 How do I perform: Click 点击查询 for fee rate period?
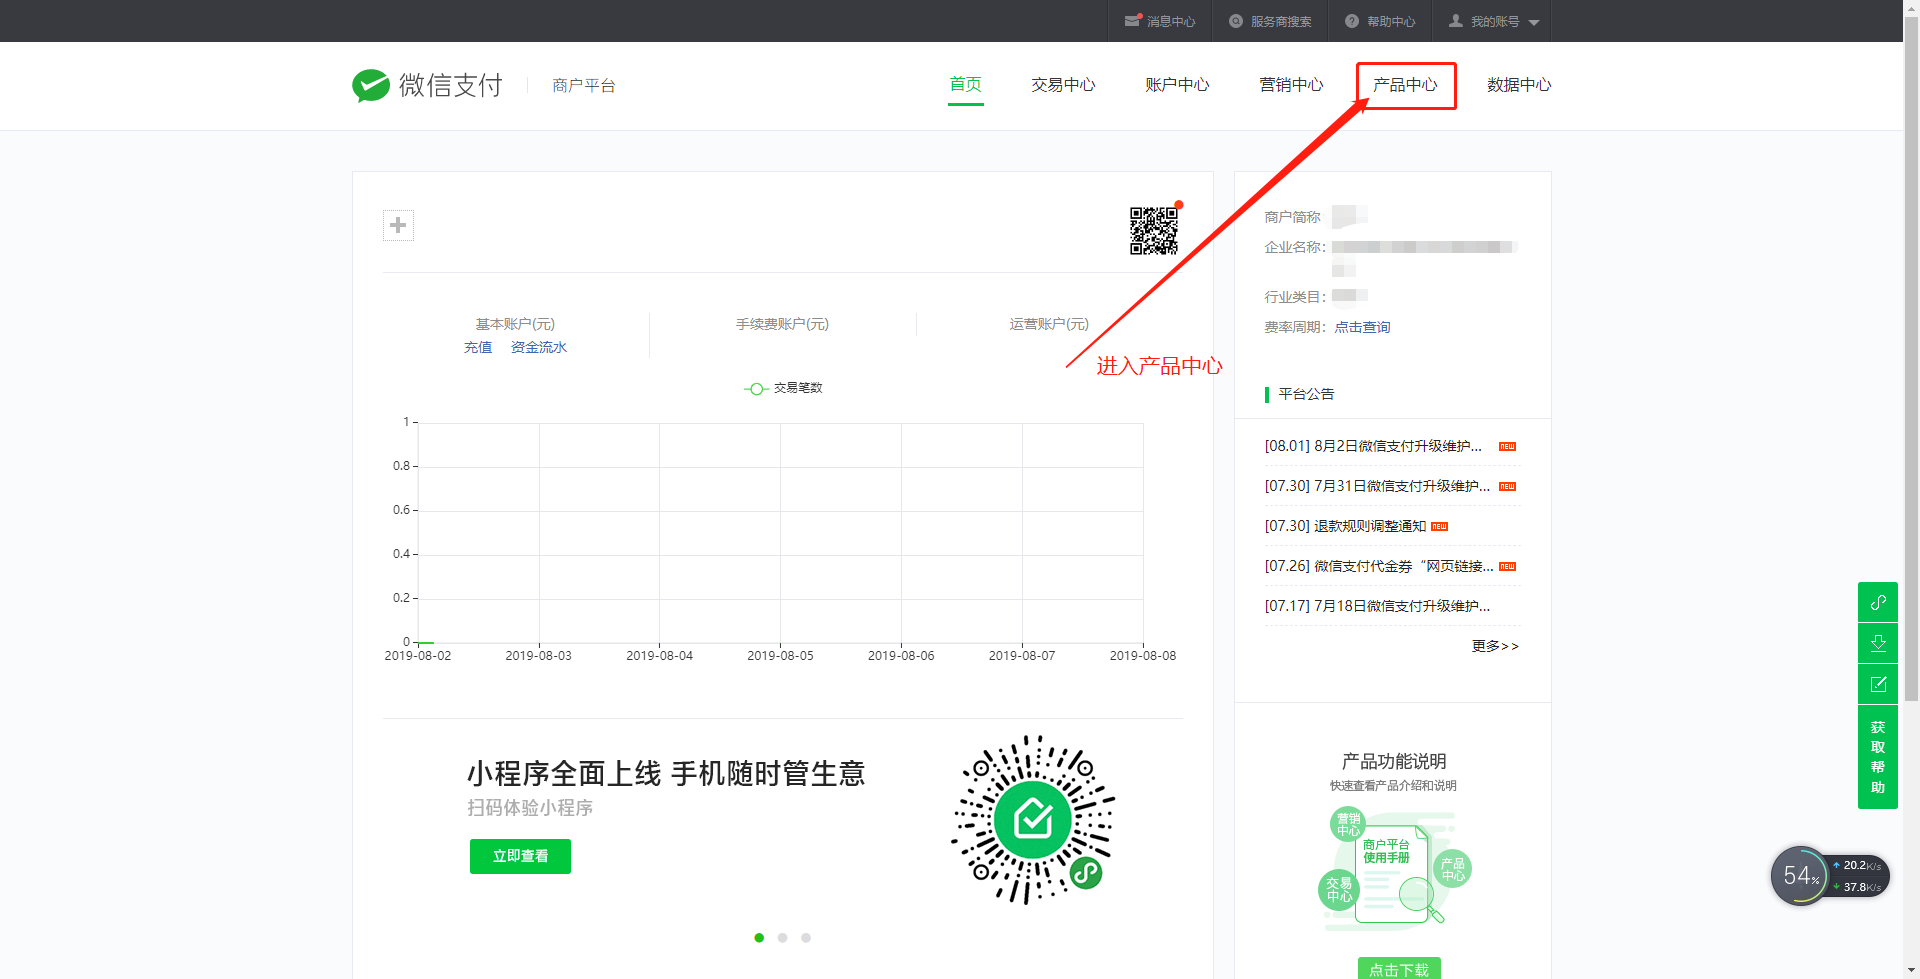coord(1362,327)
